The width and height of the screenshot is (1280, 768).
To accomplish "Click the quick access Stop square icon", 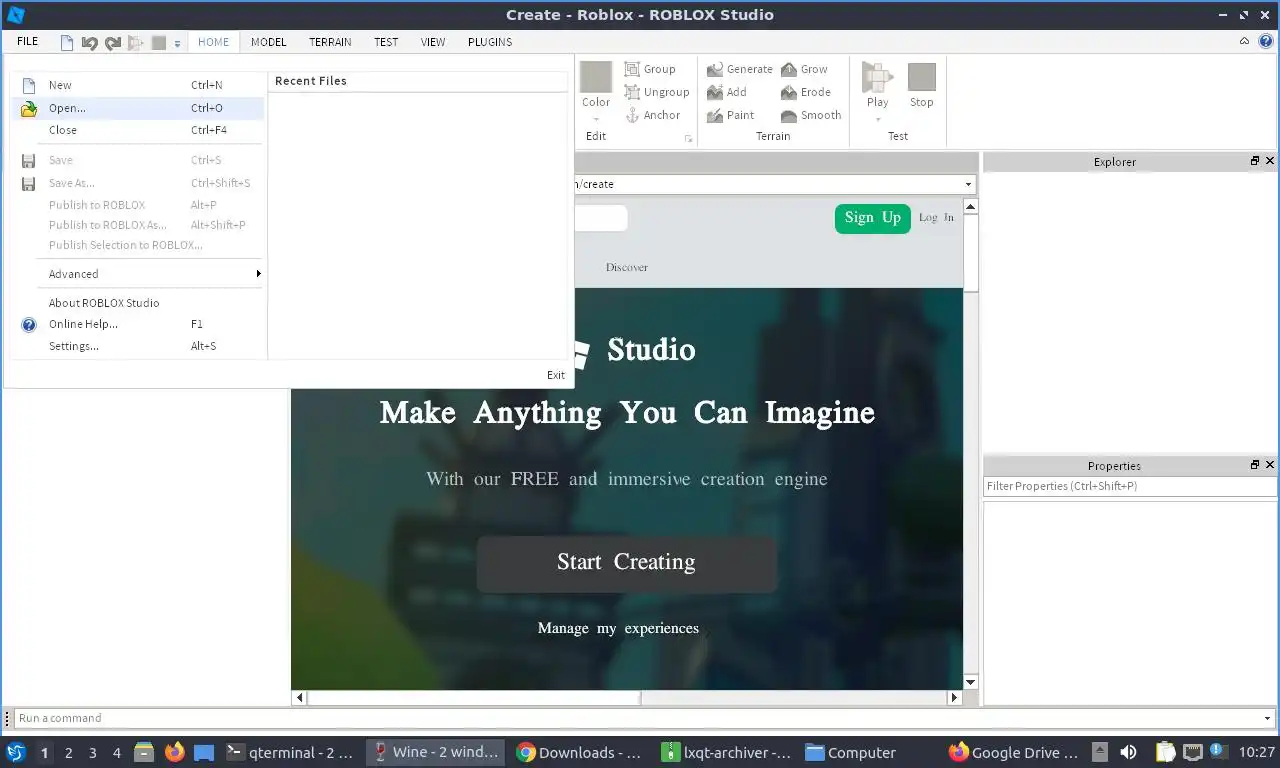I will (158, 42).
